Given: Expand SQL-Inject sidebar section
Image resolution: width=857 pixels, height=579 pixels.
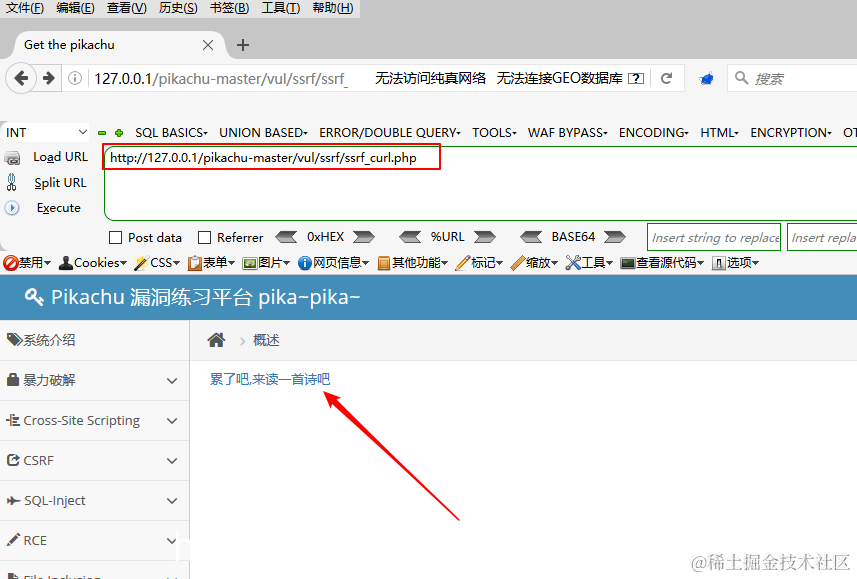Looking at the screenshot, I should coord(95,500).
